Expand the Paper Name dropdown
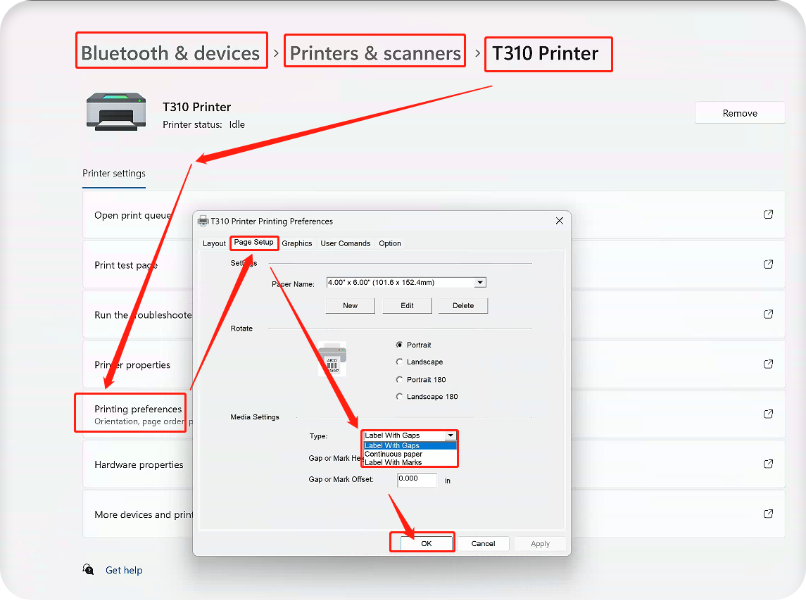 [480, 282]
